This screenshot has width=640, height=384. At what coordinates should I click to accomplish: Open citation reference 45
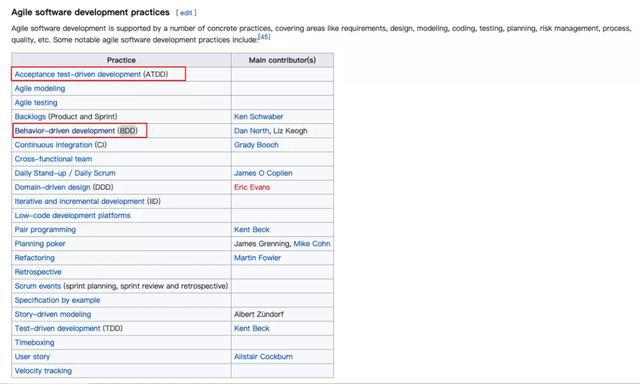264,37
